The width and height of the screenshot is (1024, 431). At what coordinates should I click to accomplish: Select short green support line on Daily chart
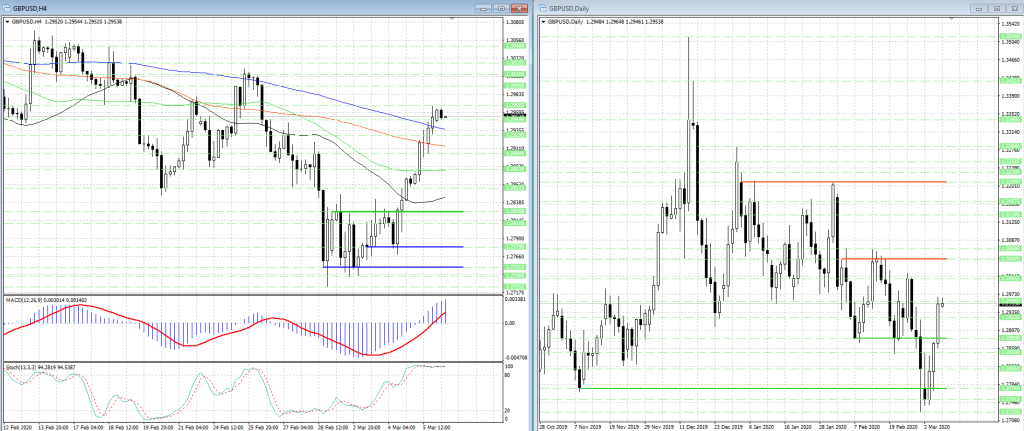coord(901,338)
